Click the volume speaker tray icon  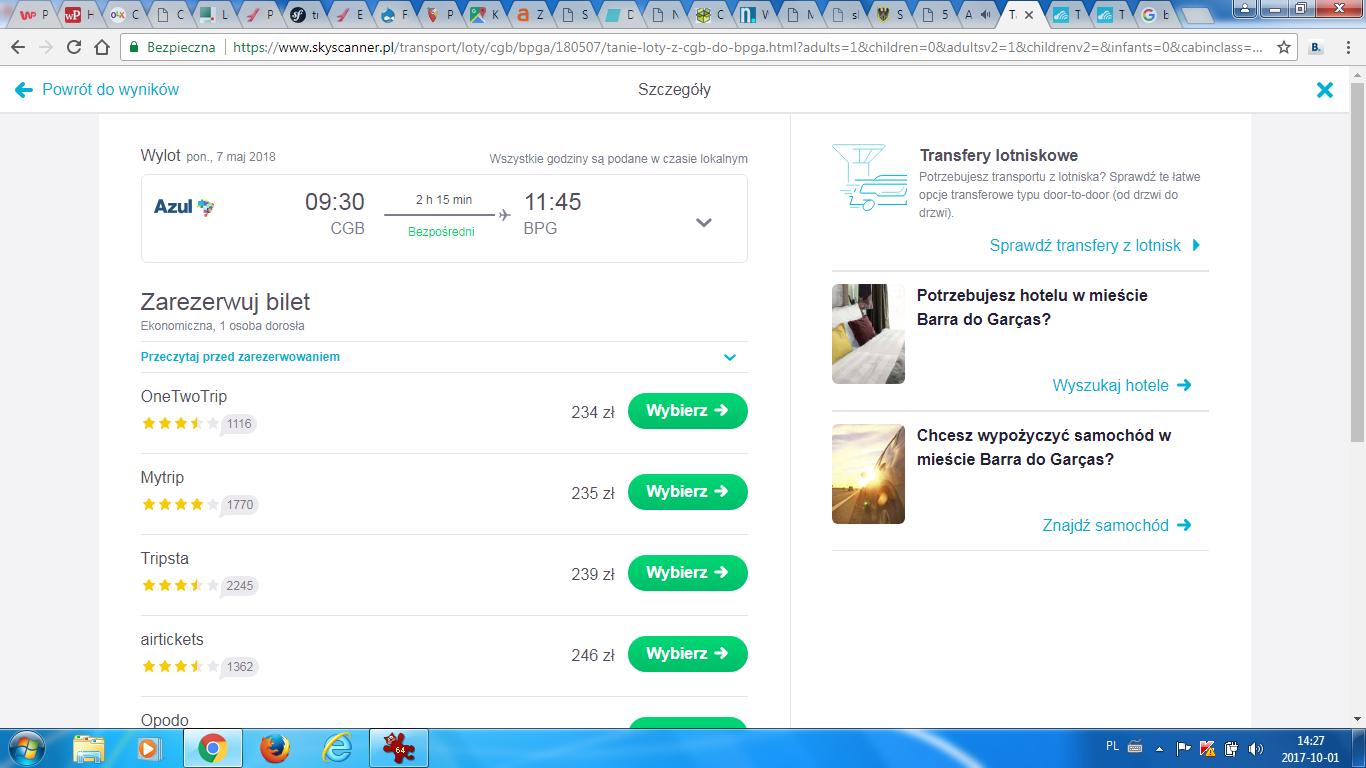1257,748
